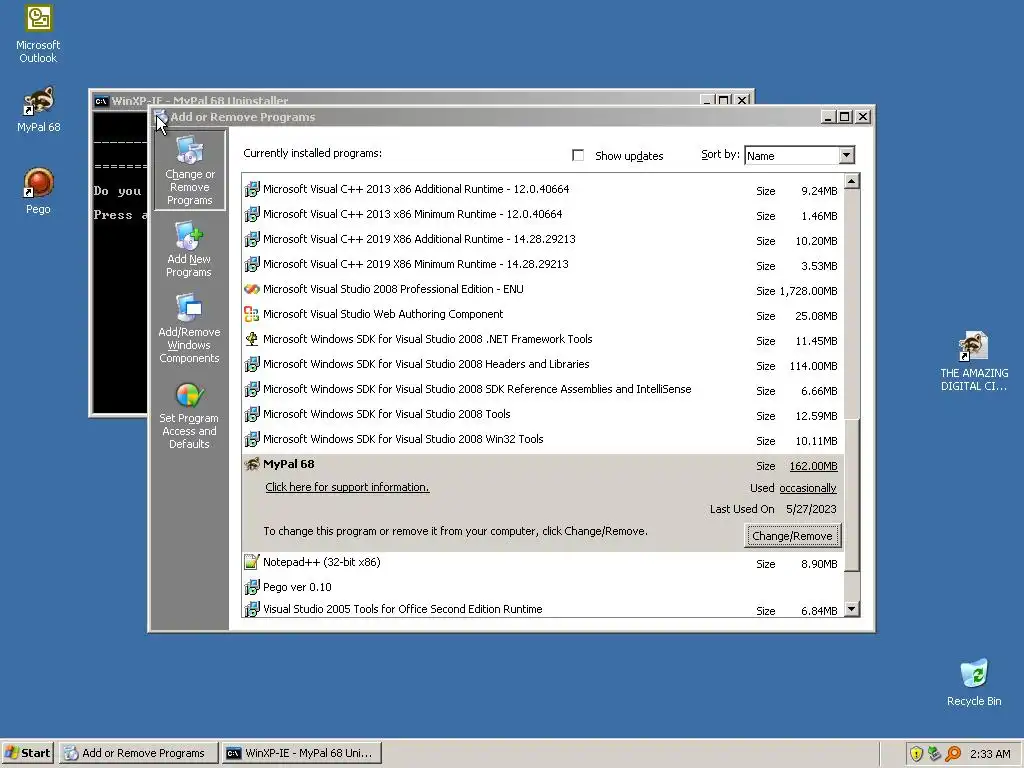Select the Pego desktop shortcut
This screenshot has height=768, width=1024.
click(38, 191)
